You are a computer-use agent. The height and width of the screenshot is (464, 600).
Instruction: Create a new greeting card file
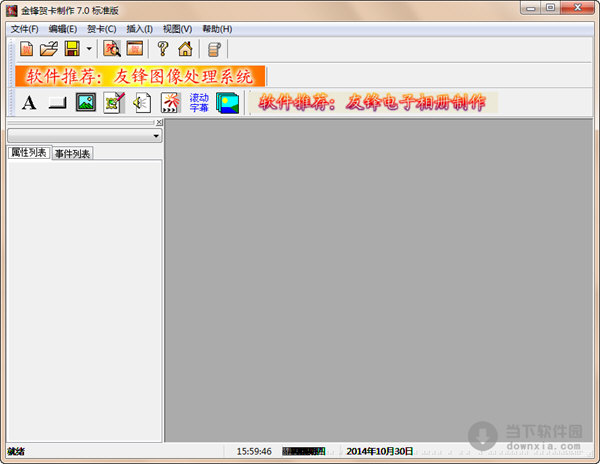click(x=26, y=49)
